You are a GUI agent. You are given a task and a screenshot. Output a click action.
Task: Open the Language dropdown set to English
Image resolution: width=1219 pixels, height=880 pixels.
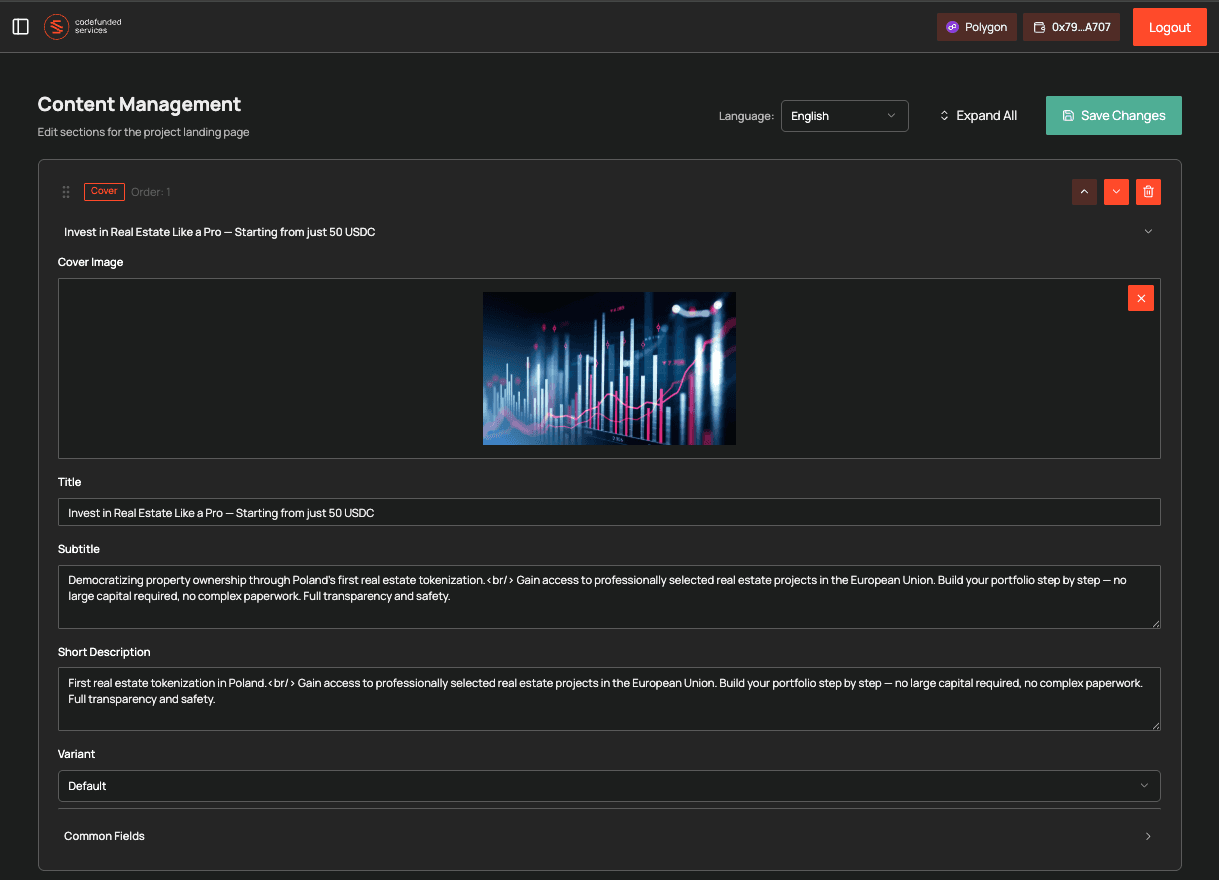[x=844, y=115]
